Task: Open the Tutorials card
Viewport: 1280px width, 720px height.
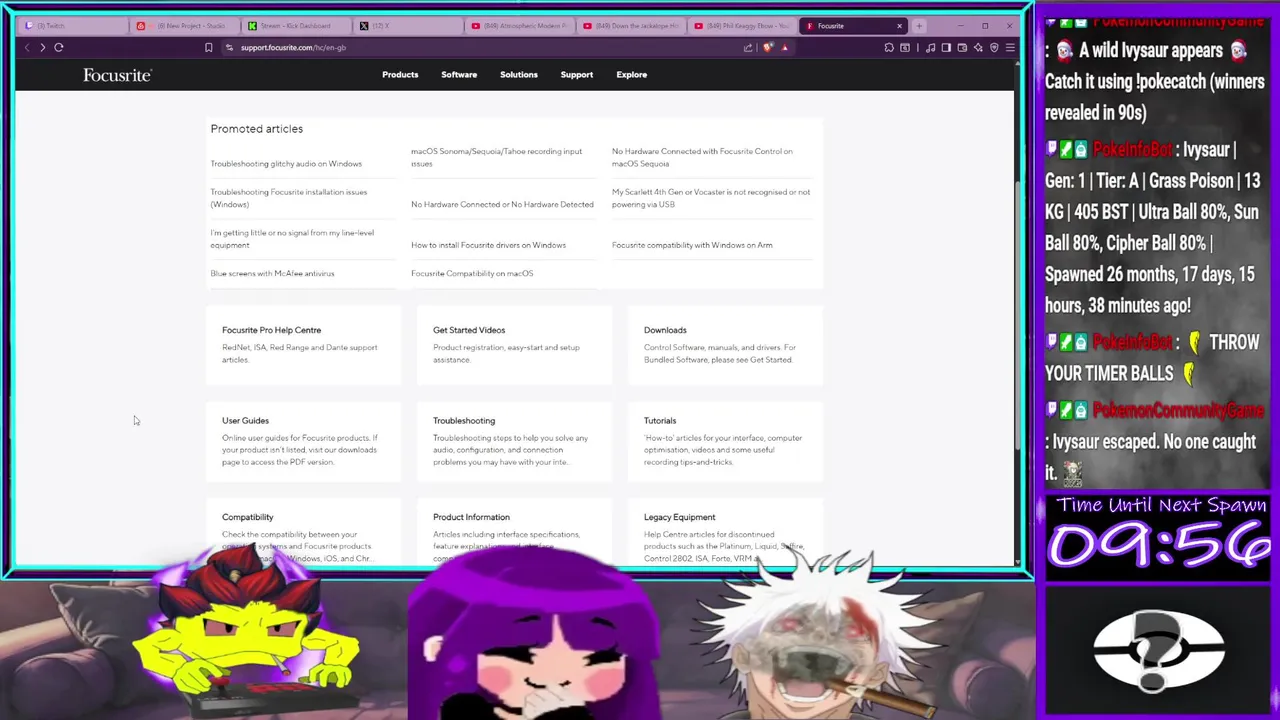Action: (725, 441)
